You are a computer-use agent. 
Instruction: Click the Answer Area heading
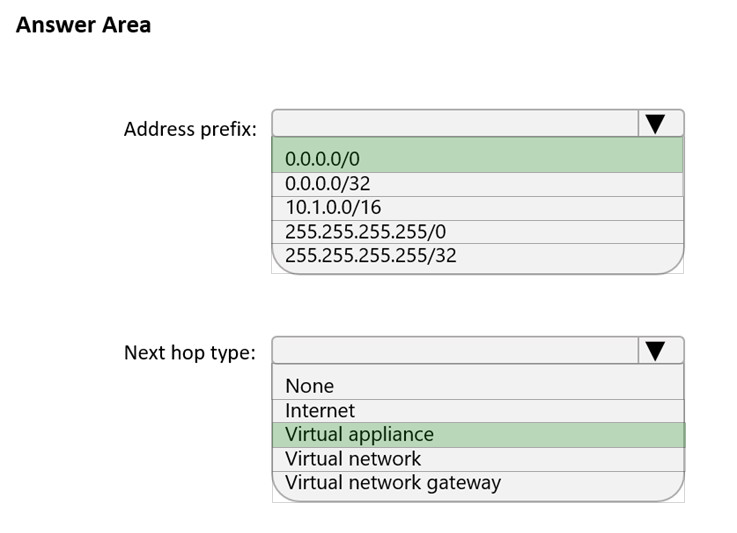coord(83,25)
